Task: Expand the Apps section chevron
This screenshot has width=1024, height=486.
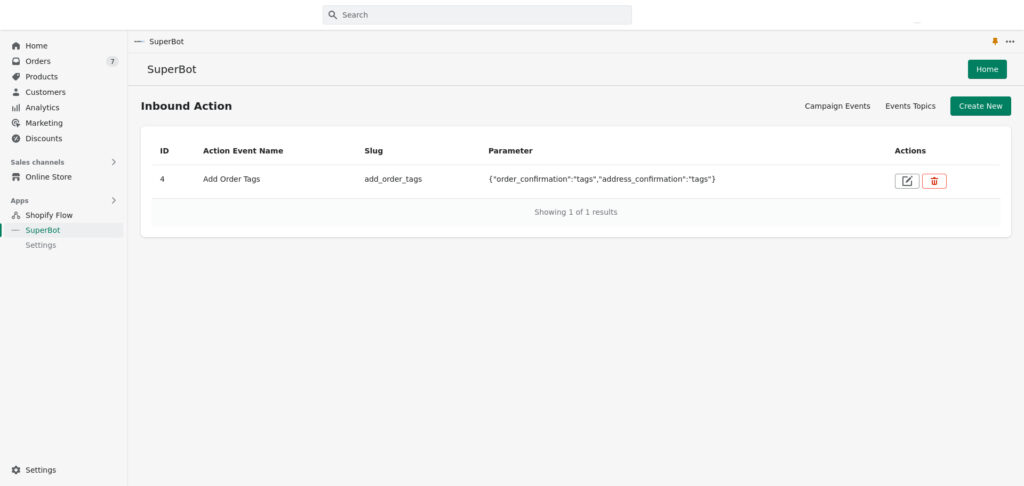Action: (114, 201)
